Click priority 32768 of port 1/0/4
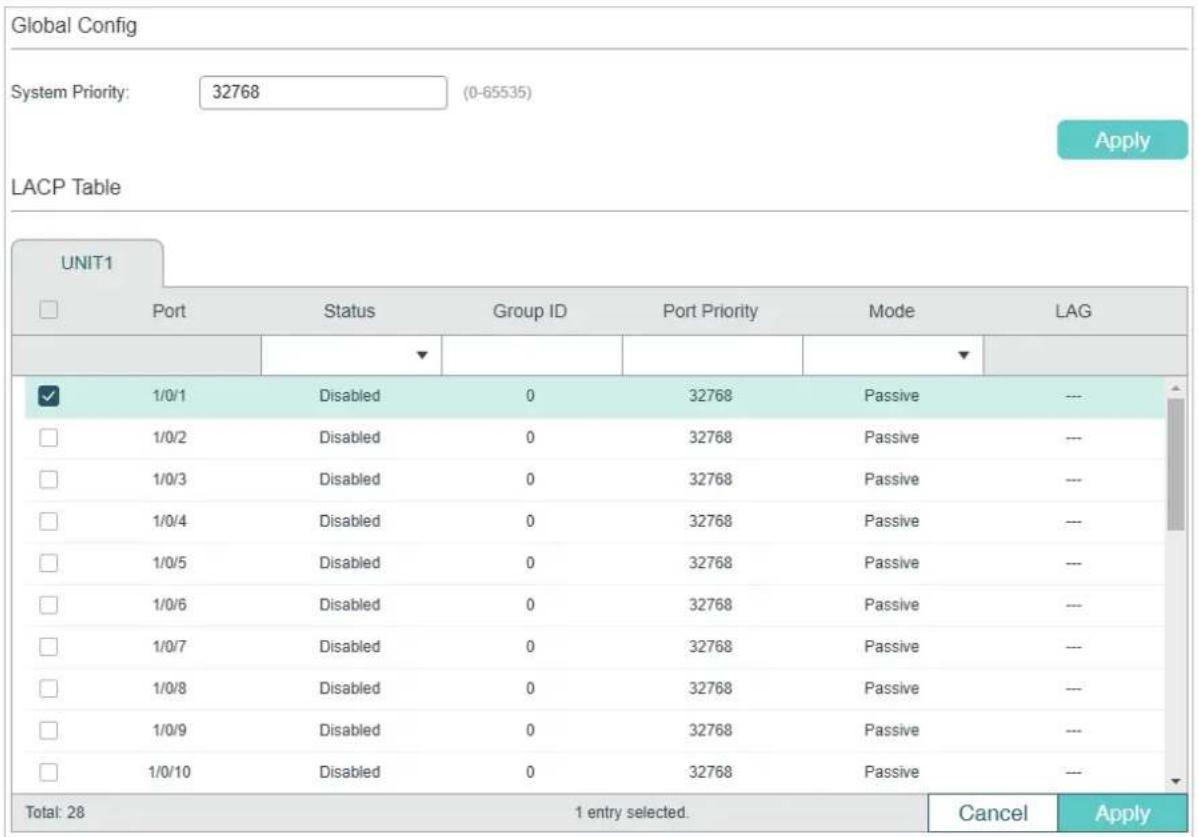Image resolution: width=1198 pixels, height=837 pixels. (x=710, y=521)
